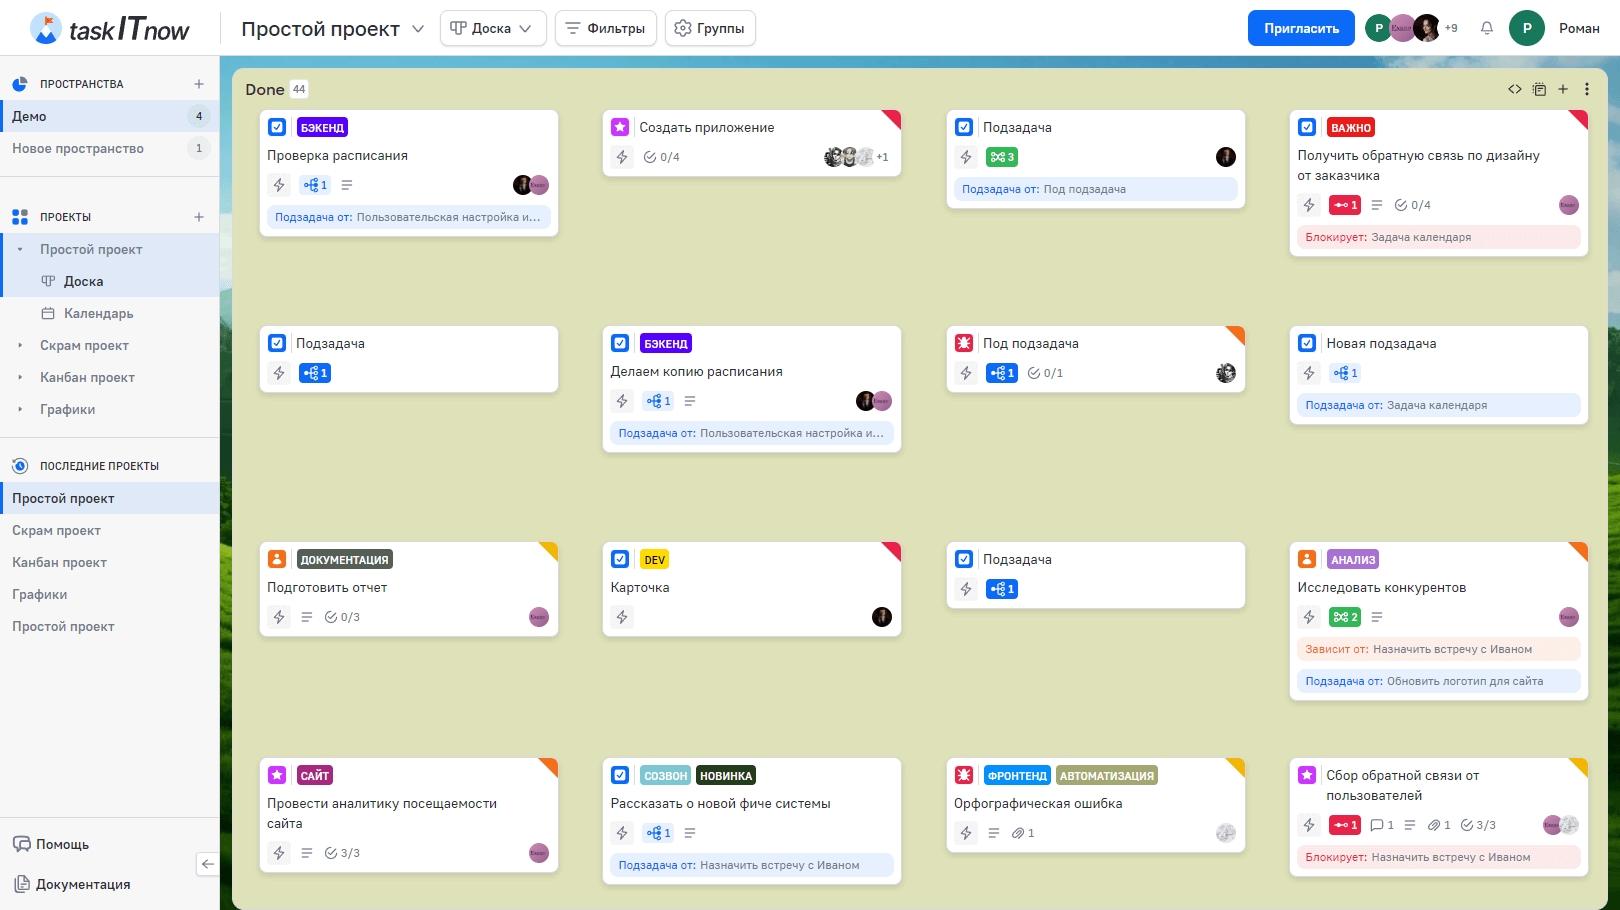Add a new project with the plus icon next to Проекты

(x=199, y=217)
